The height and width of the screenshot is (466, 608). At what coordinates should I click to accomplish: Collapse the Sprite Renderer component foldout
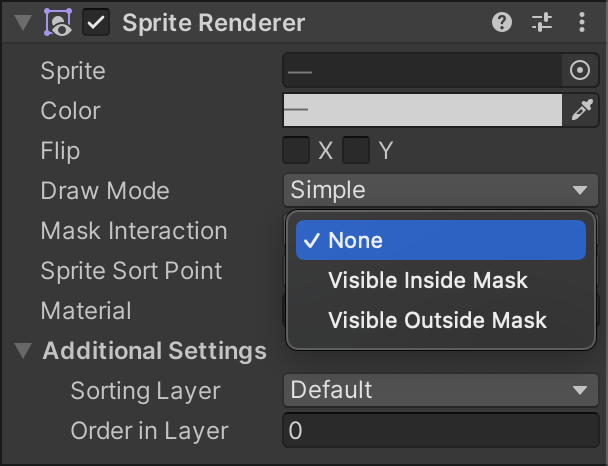23,22
